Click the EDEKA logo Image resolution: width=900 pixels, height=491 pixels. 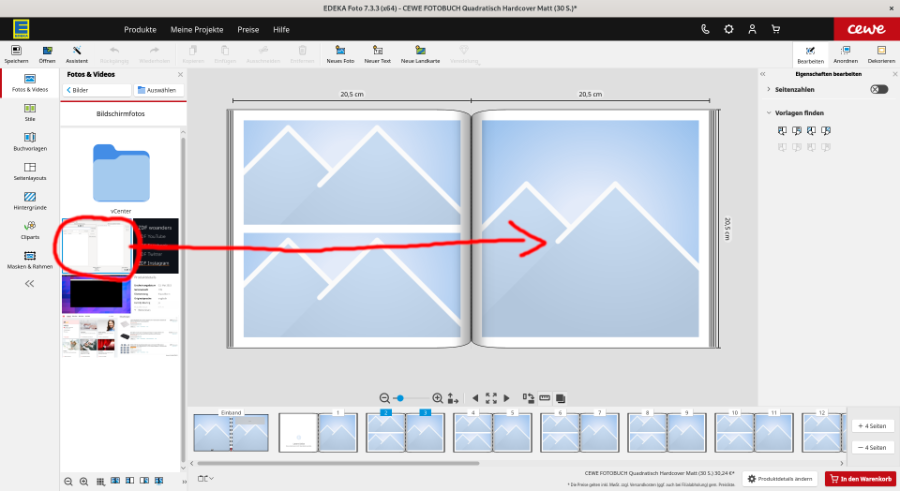click(x=21, y=29)
